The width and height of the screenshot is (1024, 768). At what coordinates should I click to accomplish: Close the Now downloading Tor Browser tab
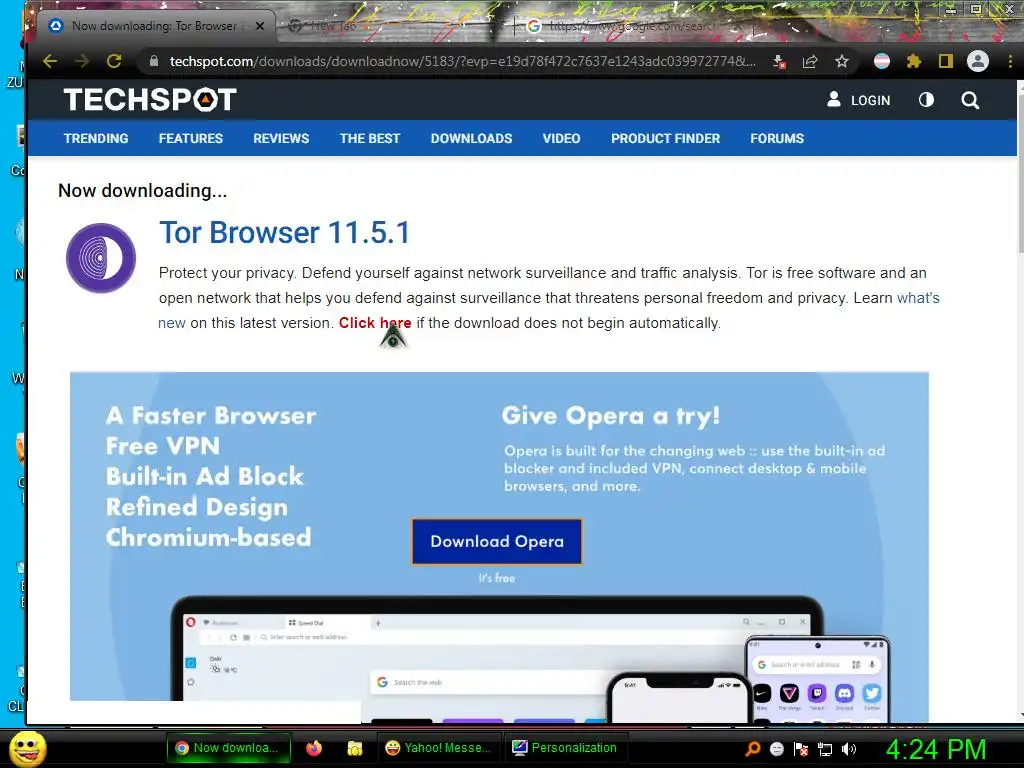259,26
